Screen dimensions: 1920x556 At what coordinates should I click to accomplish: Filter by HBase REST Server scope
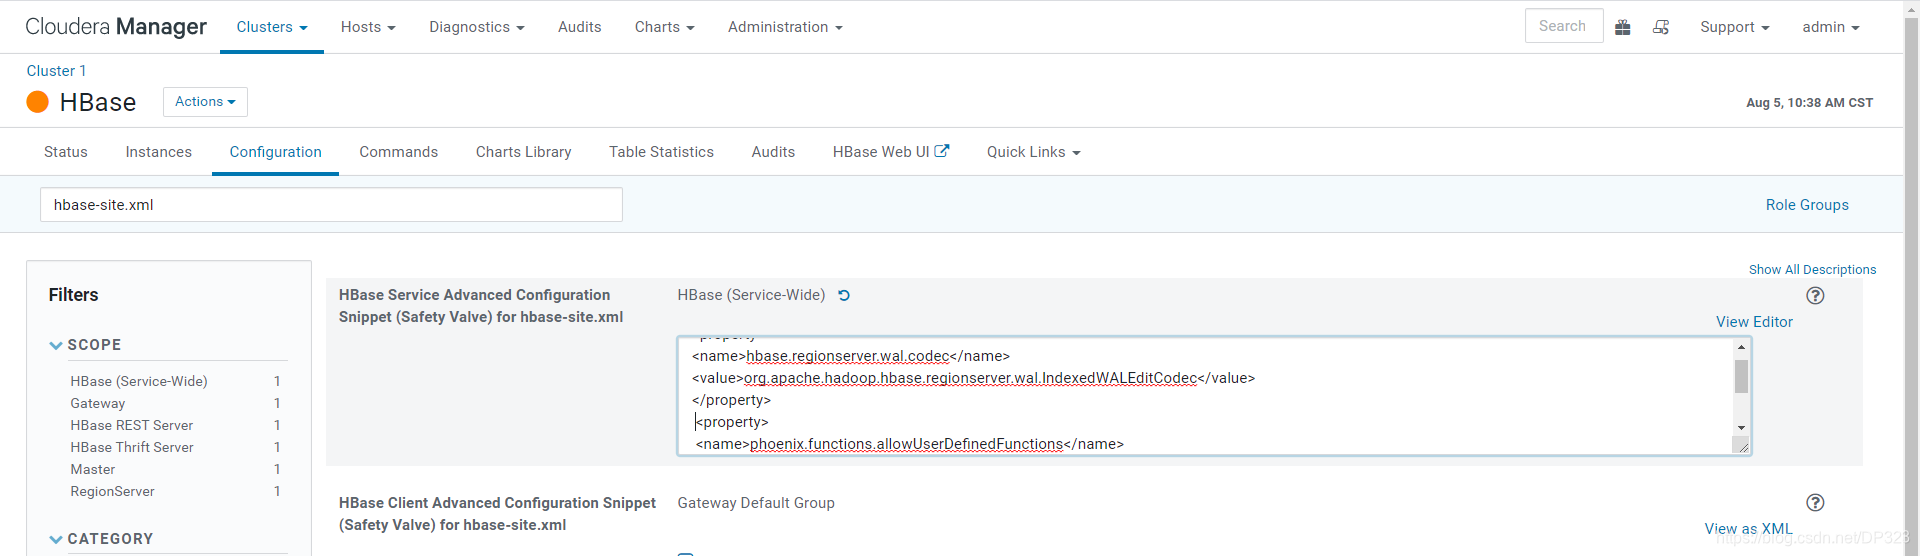click(x=132, y=425)
